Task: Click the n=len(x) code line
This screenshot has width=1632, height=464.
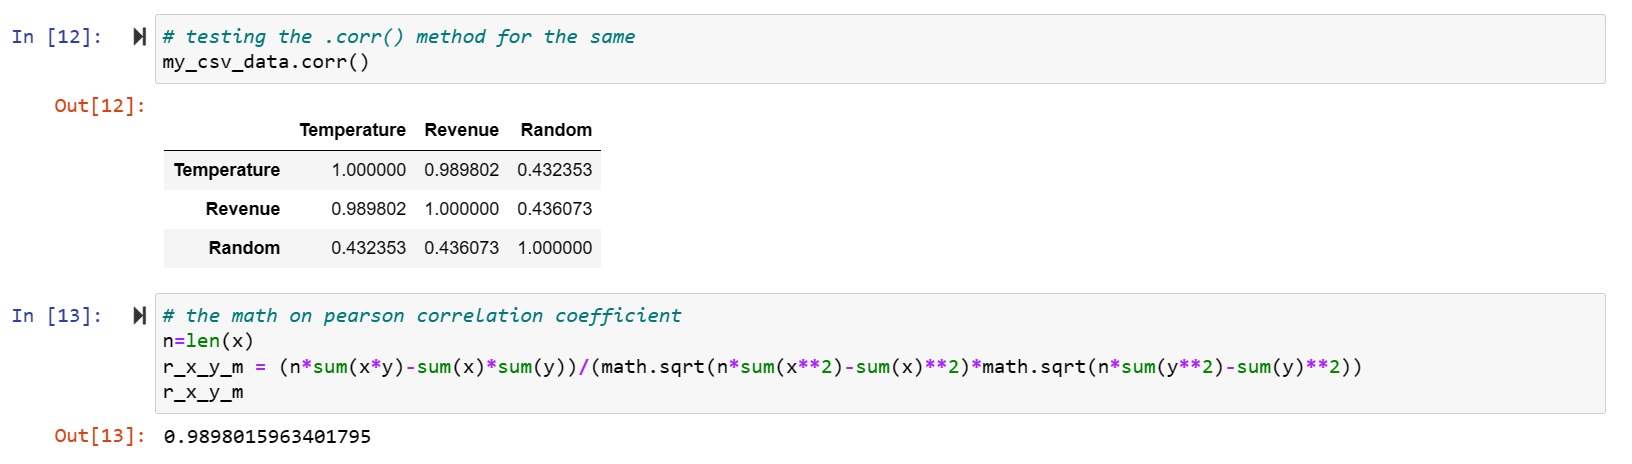Action: (x=208, y=341)
